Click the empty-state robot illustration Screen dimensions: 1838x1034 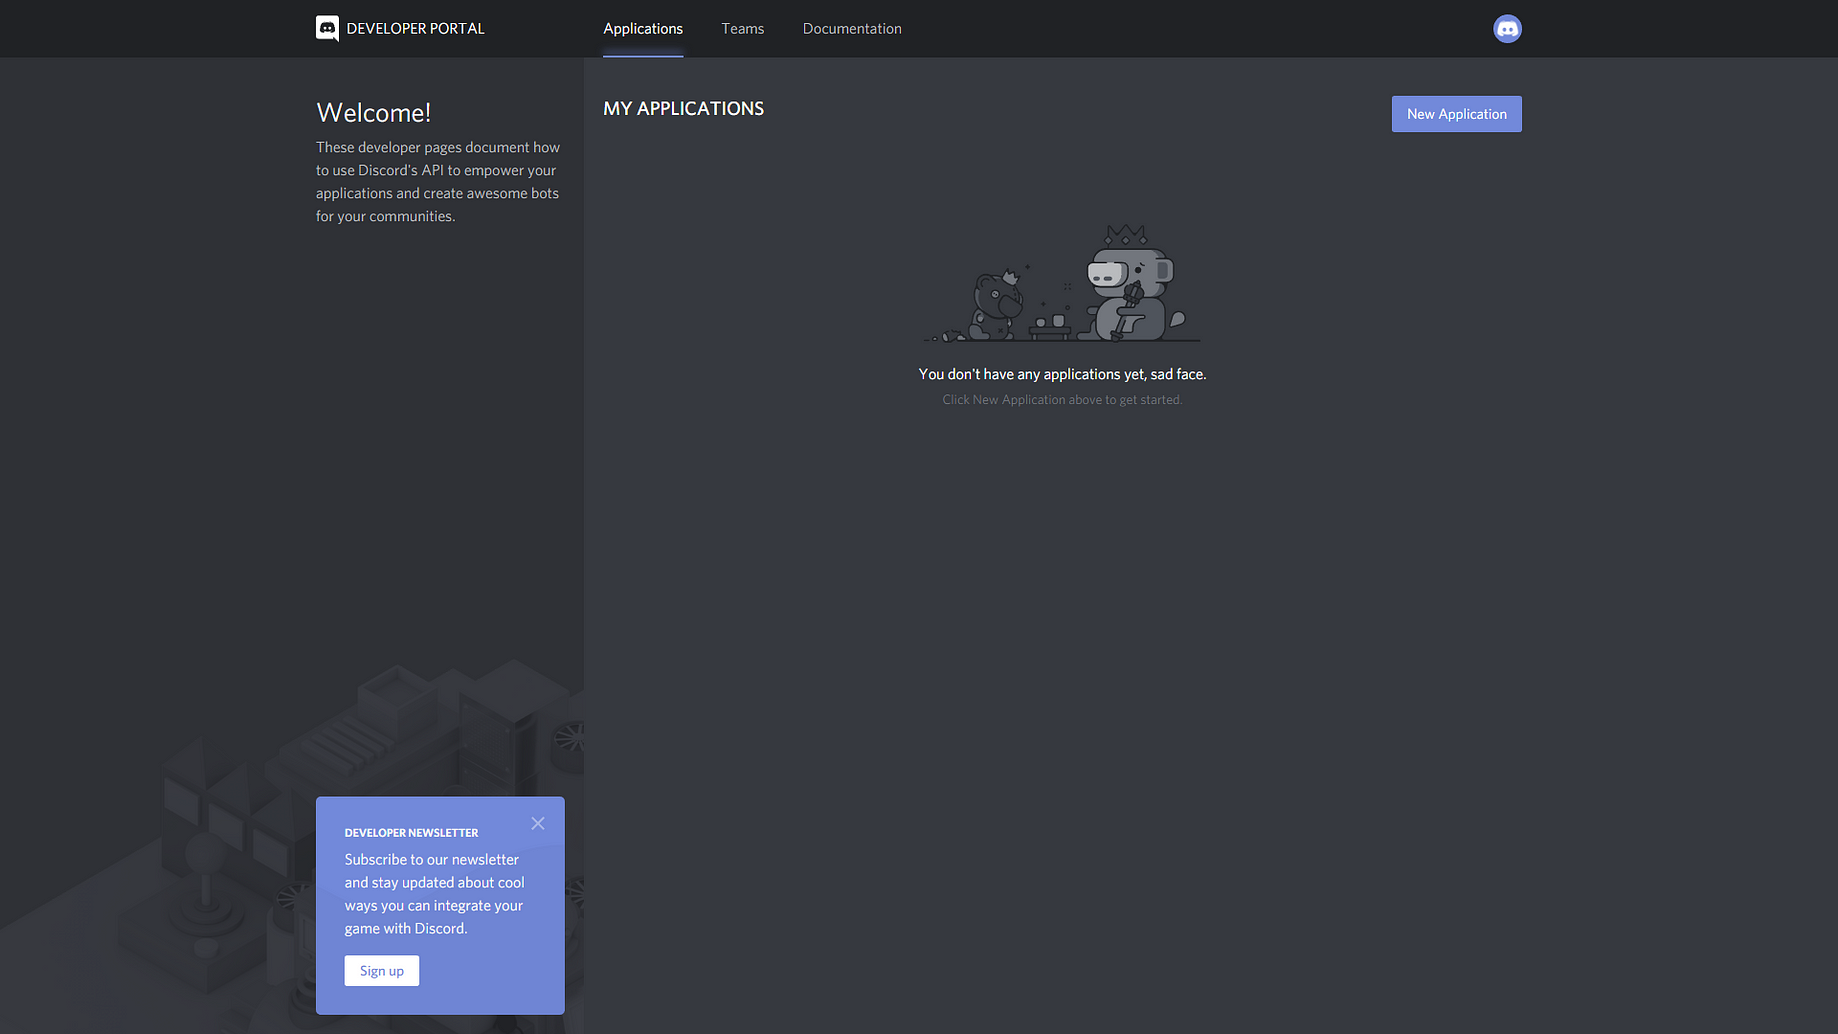(x=1062, y=284)
